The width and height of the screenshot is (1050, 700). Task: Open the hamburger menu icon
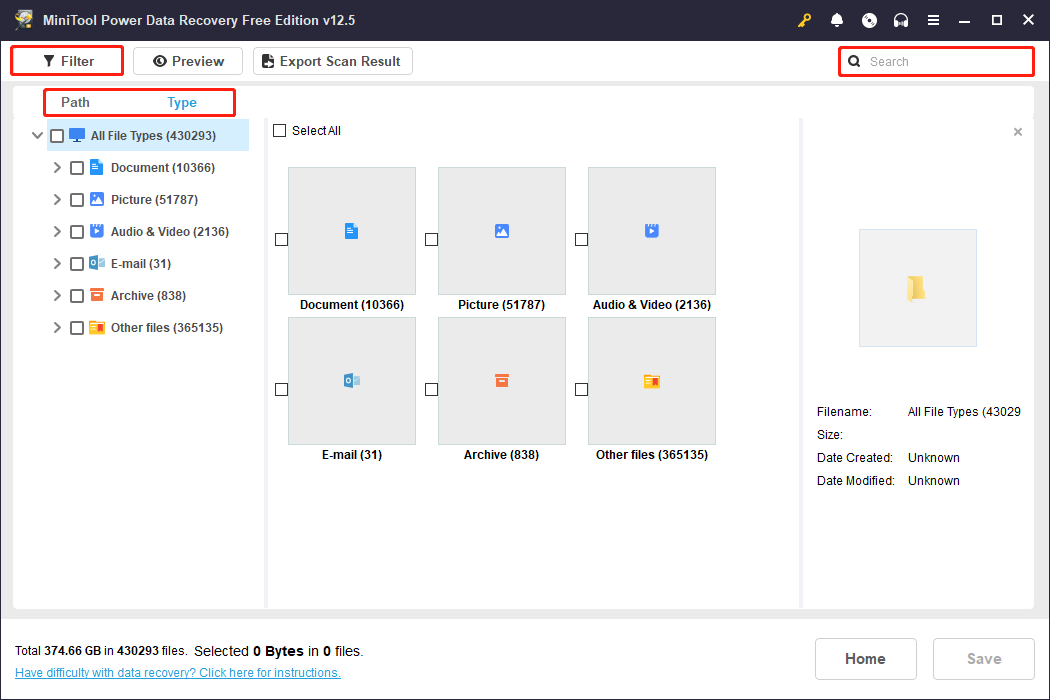click(933, 20)
